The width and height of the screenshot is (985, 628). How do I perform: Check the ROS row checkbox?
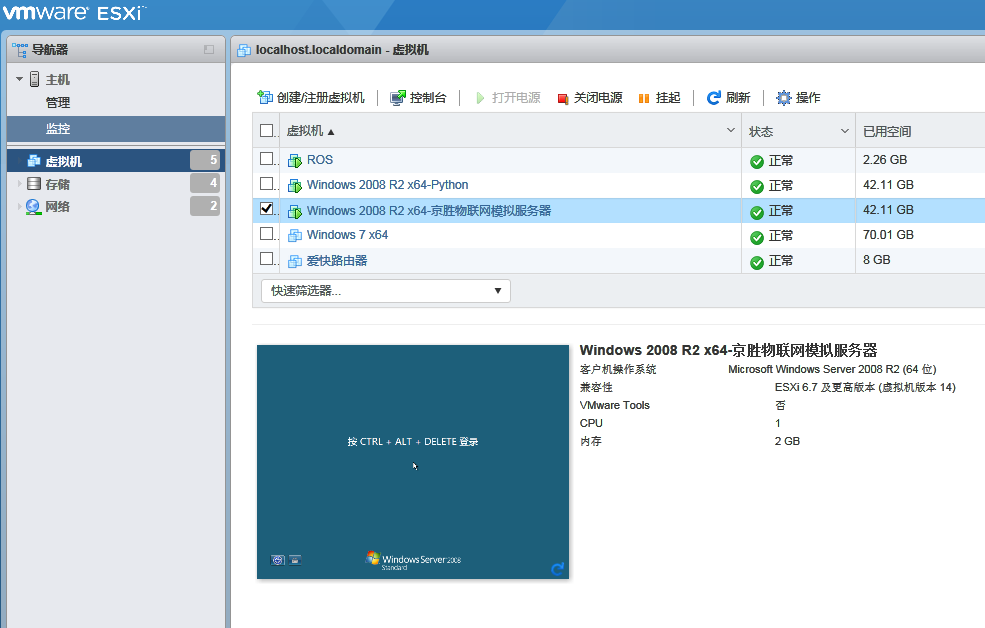coord(266,158)
